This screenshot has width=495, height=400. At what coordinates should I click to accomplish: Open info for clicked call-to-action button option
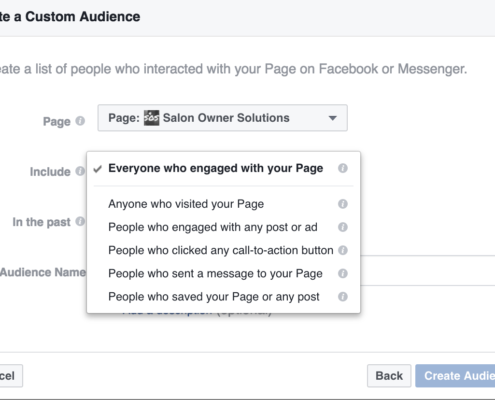(343, 250)
